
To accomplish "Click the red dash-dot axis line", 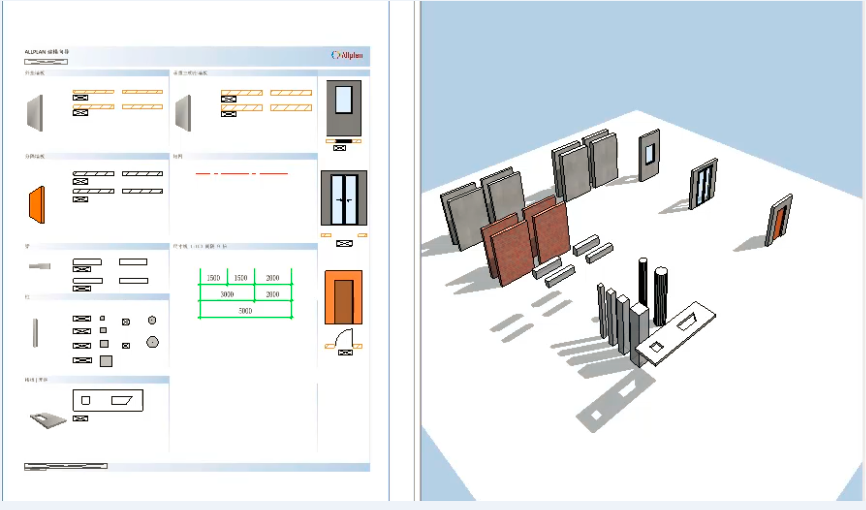I will [x=241, y=174].
